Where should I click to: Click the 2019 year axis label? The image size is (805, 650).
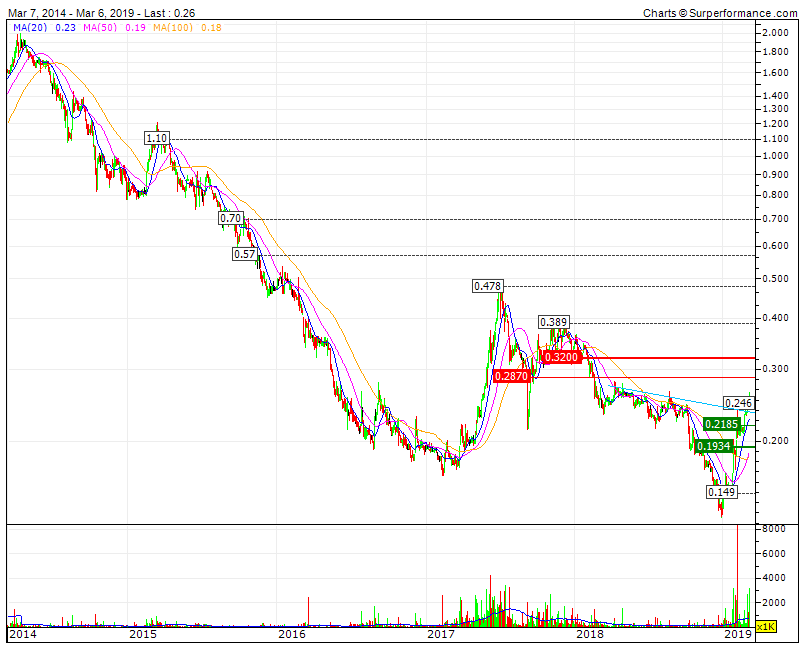pos(739,634)
